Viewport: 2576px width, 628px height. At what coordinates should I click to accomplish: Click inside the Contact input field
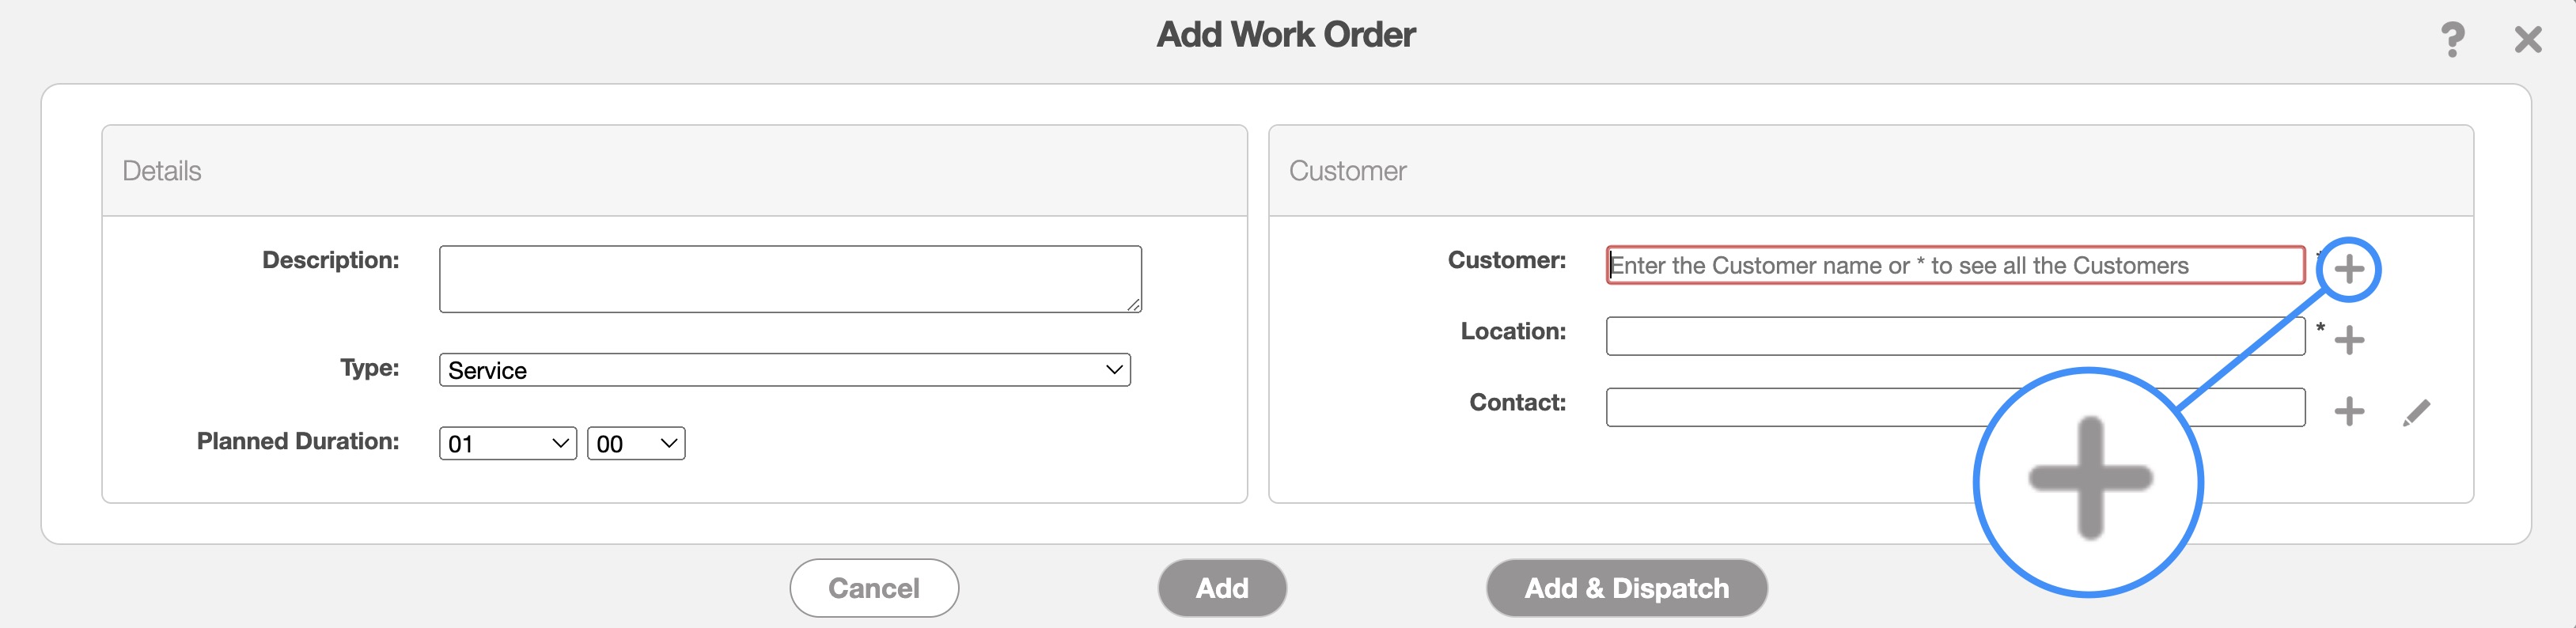coord(1790,407)
